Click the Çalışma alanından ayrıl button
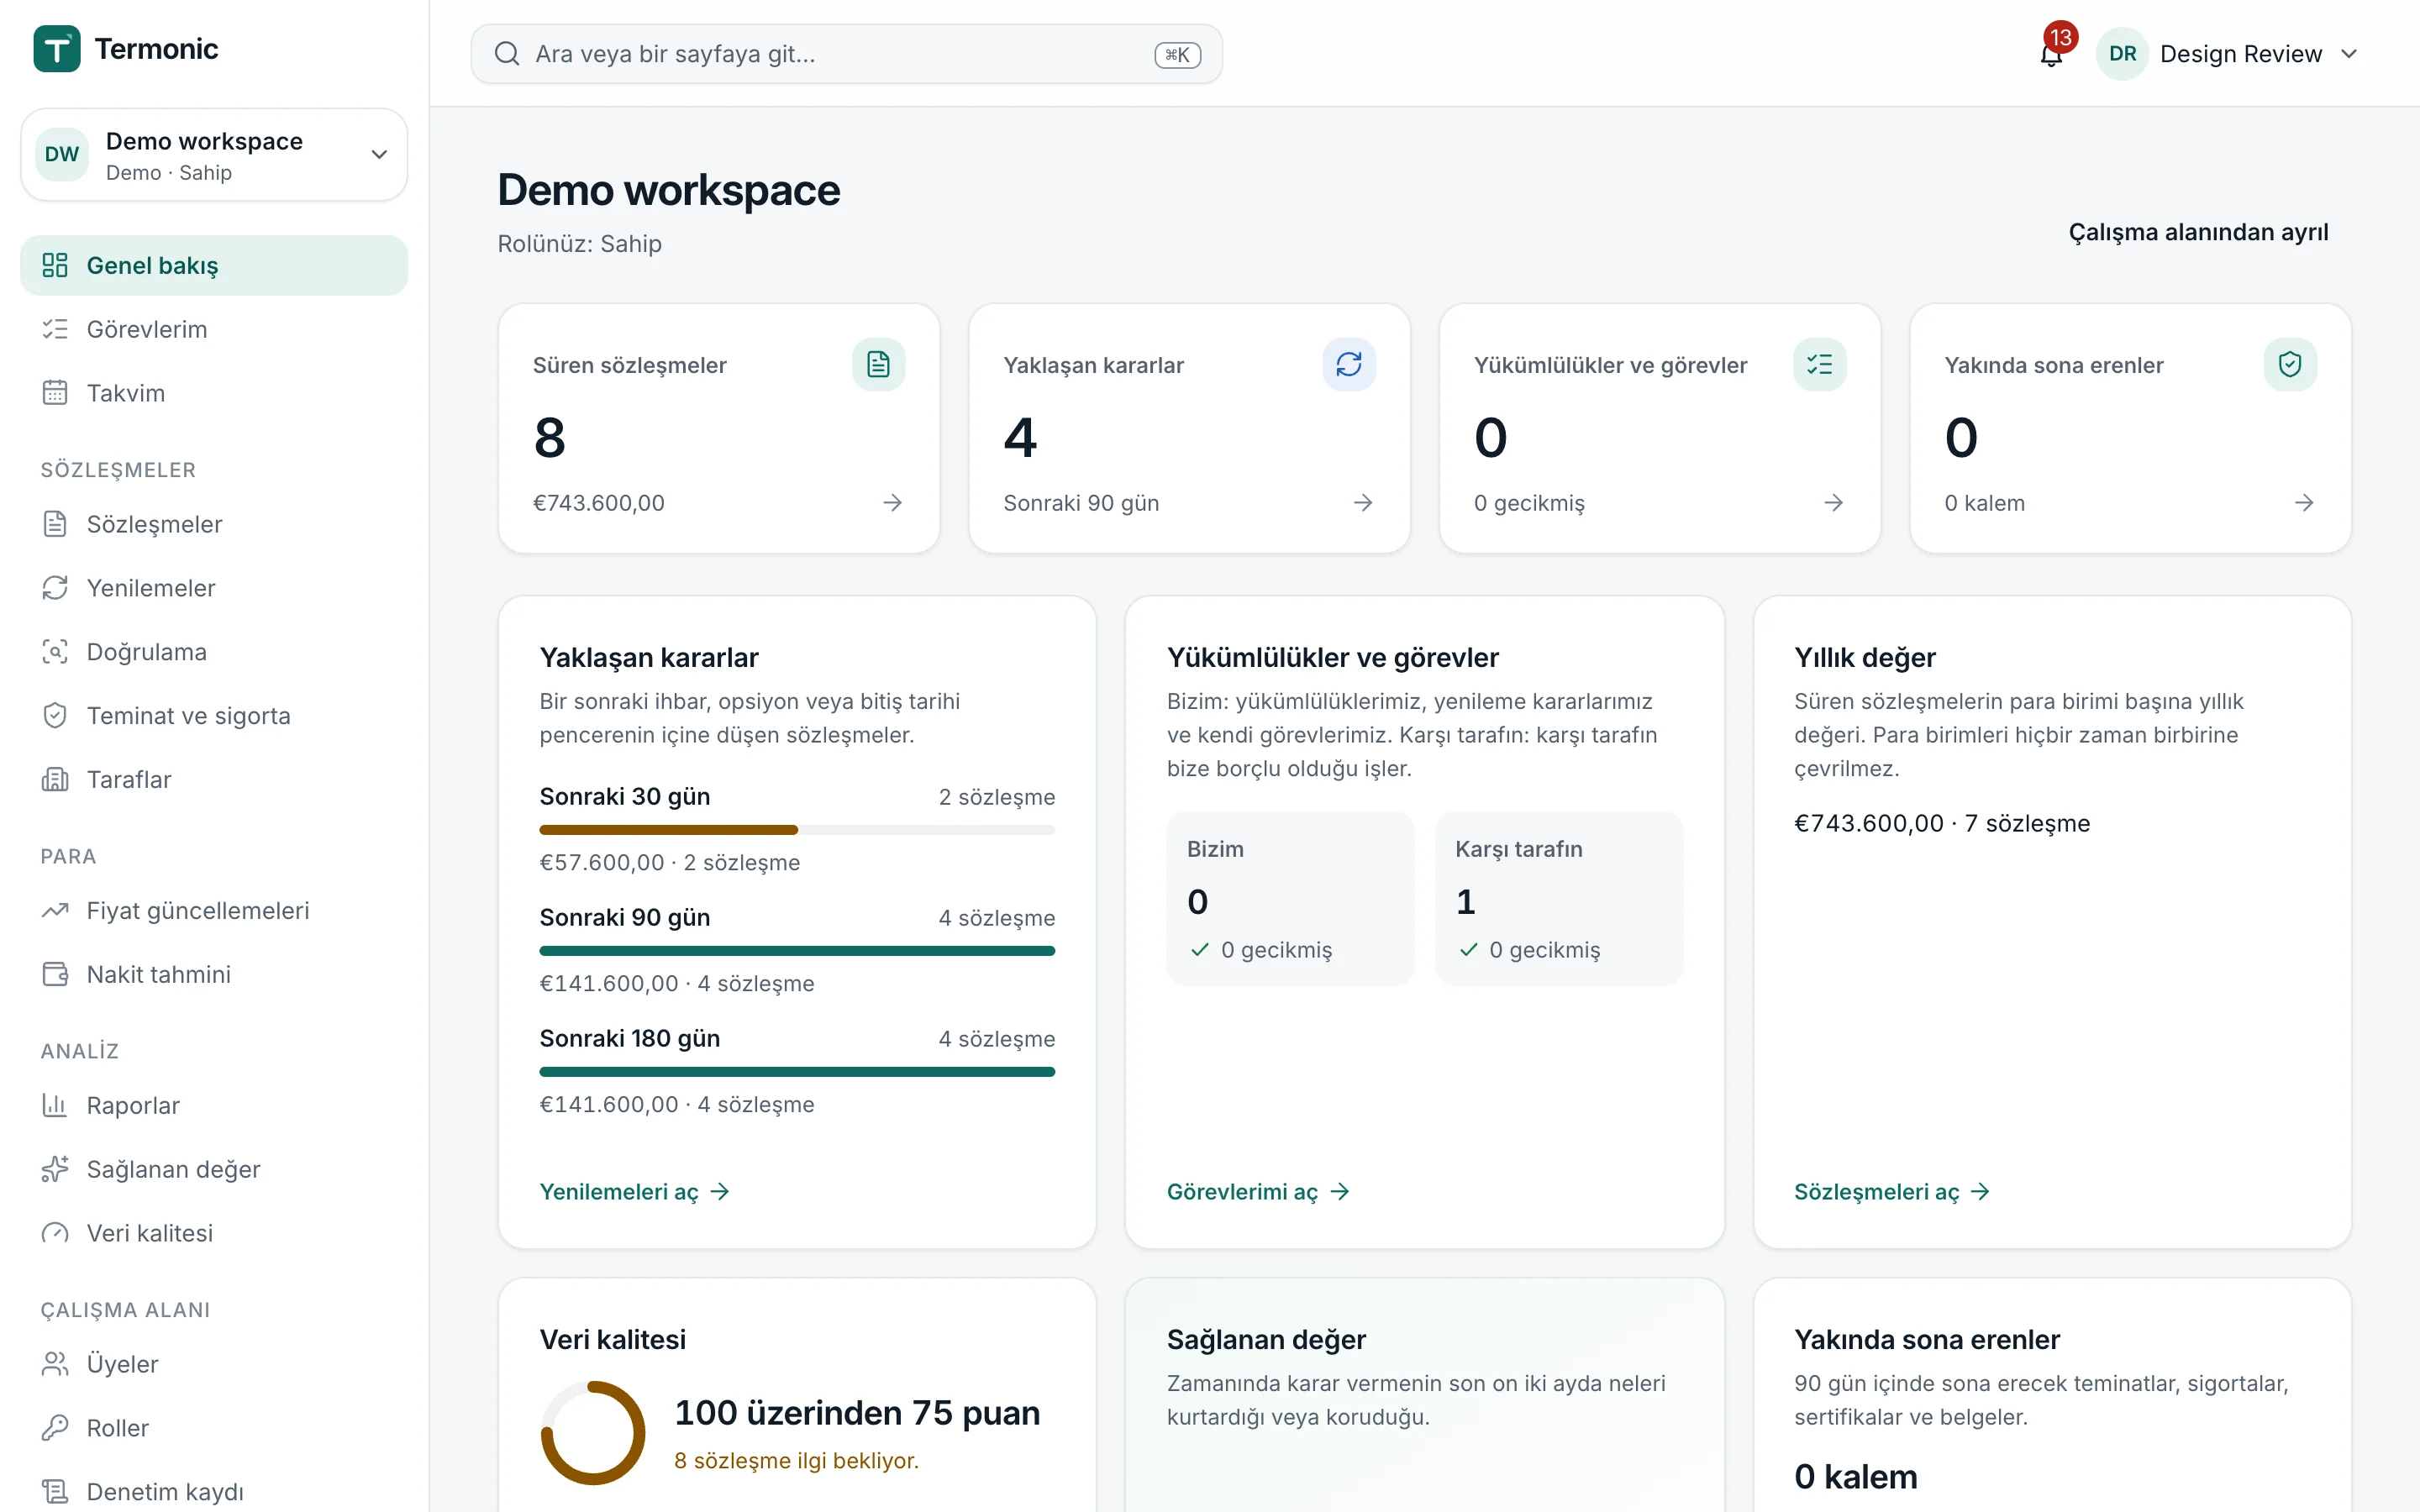 coord(2198,232)
